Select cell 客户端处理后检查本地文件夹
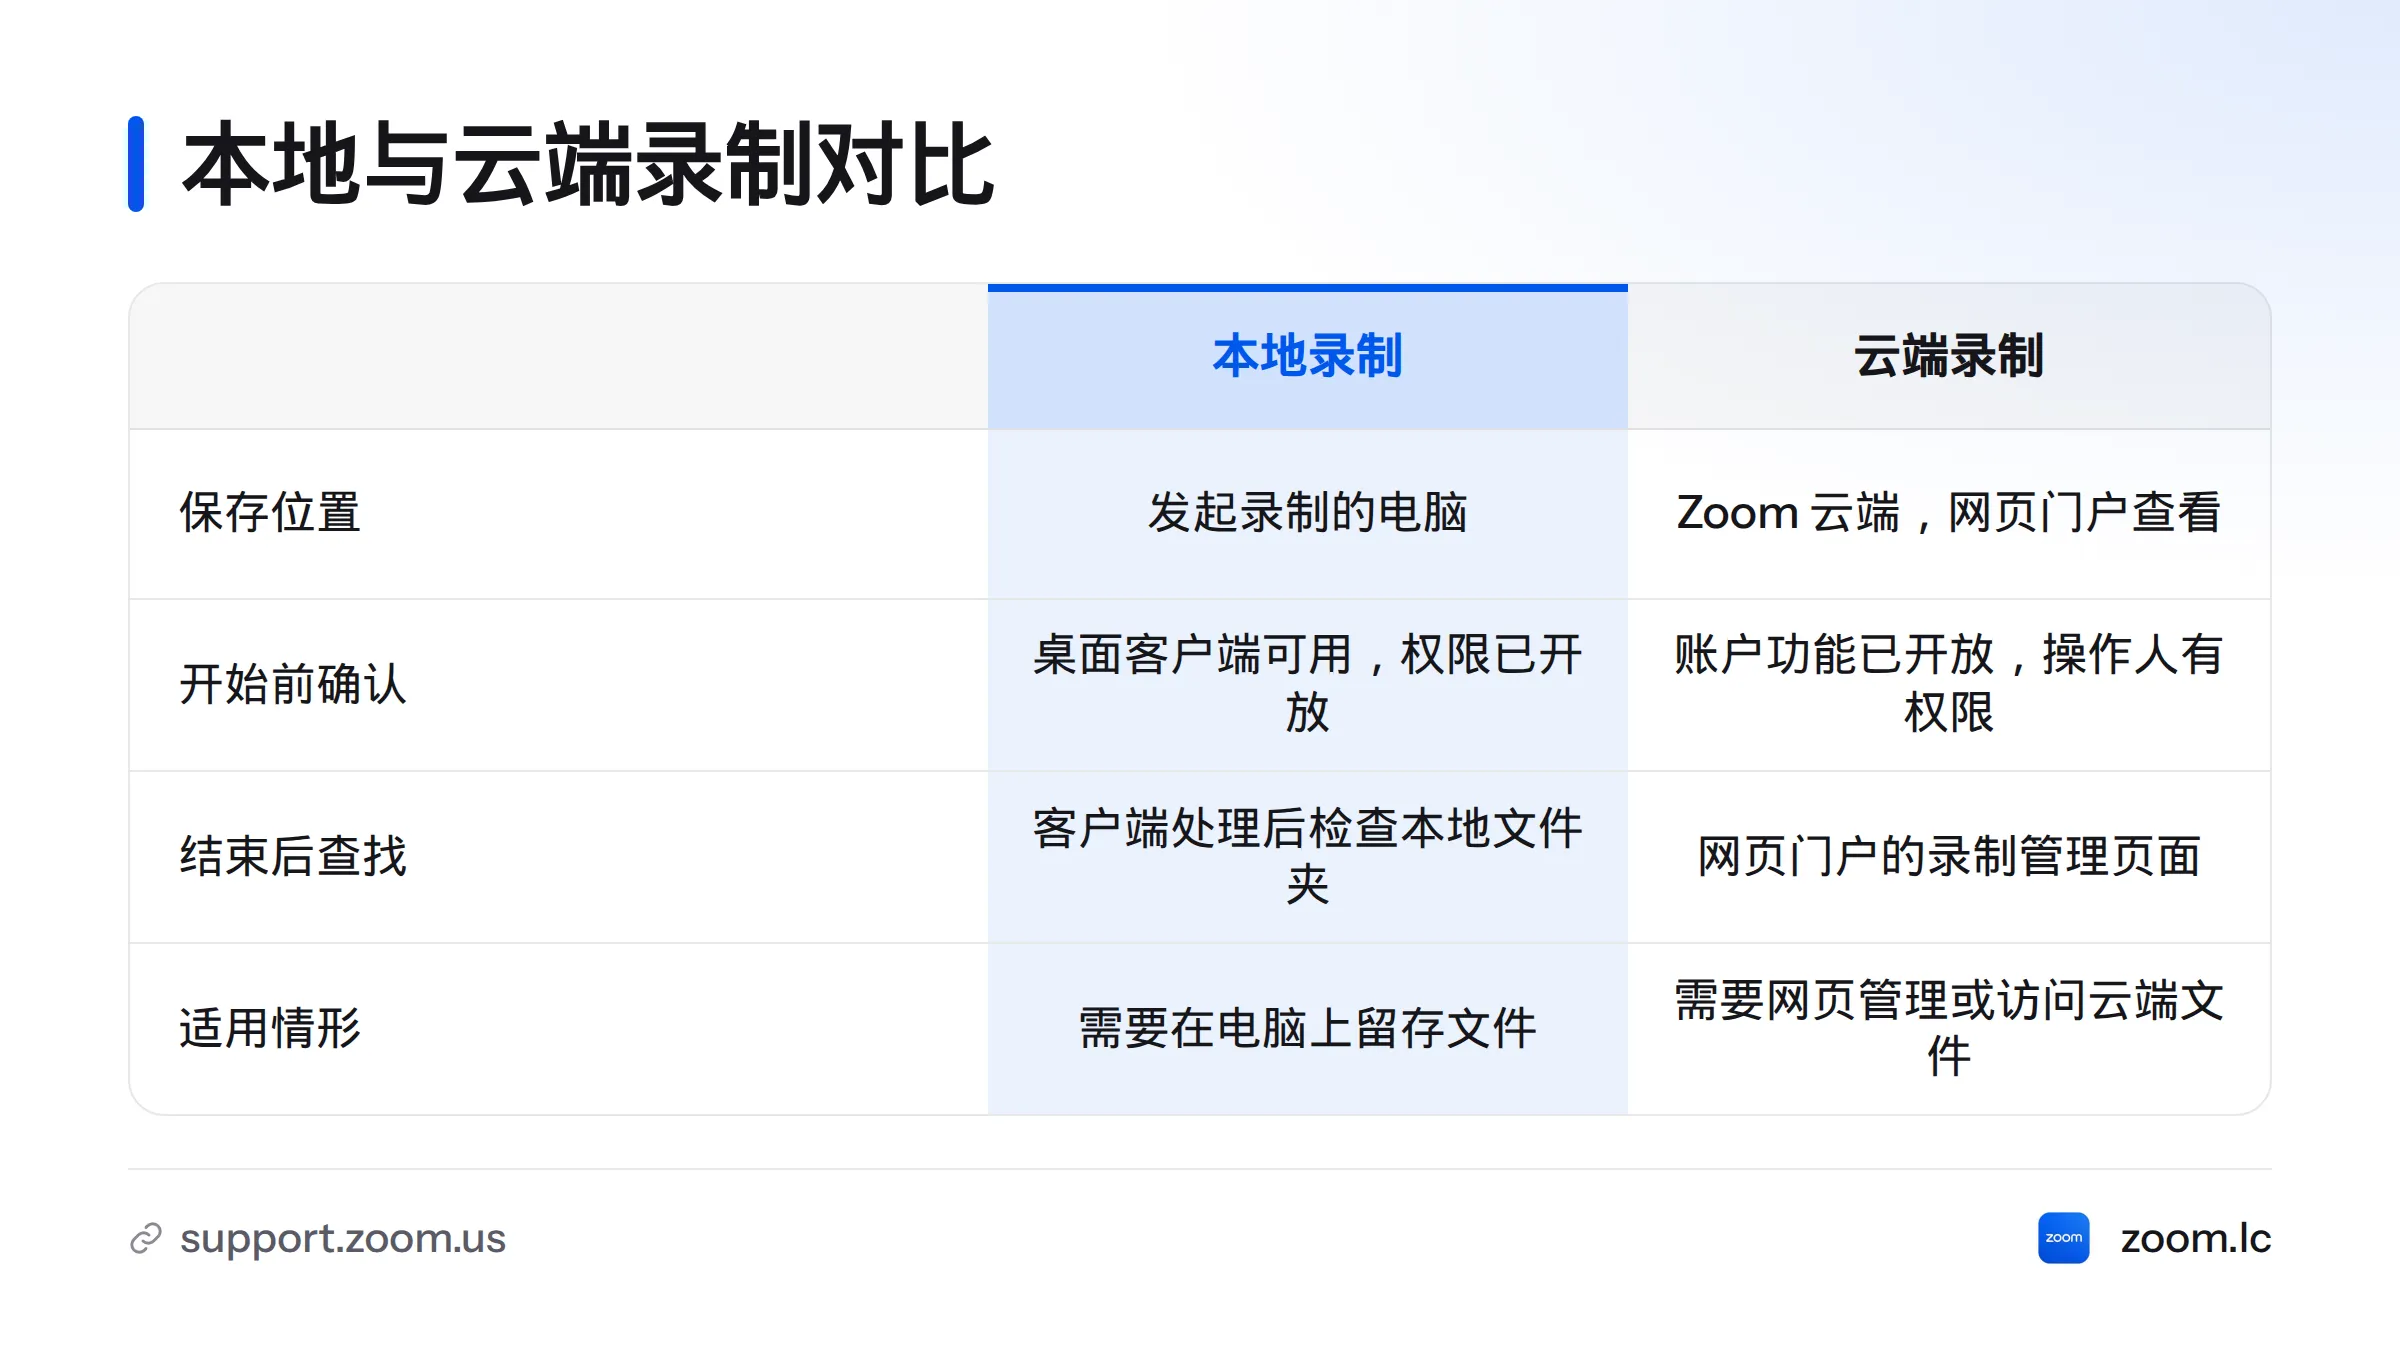Image resolution: width=2400 pixels, height=1350 pixels. (1308, 857)
